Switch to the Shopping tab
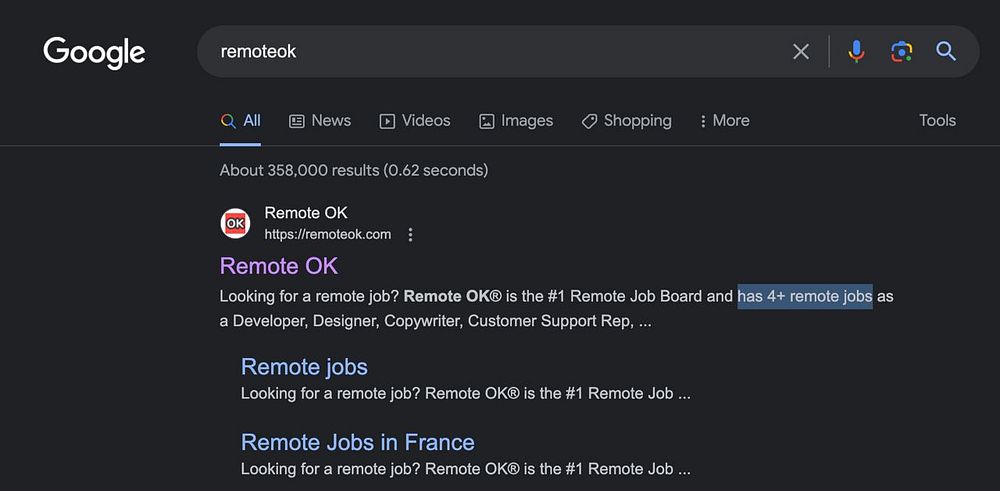 click(x=627, y=121)
